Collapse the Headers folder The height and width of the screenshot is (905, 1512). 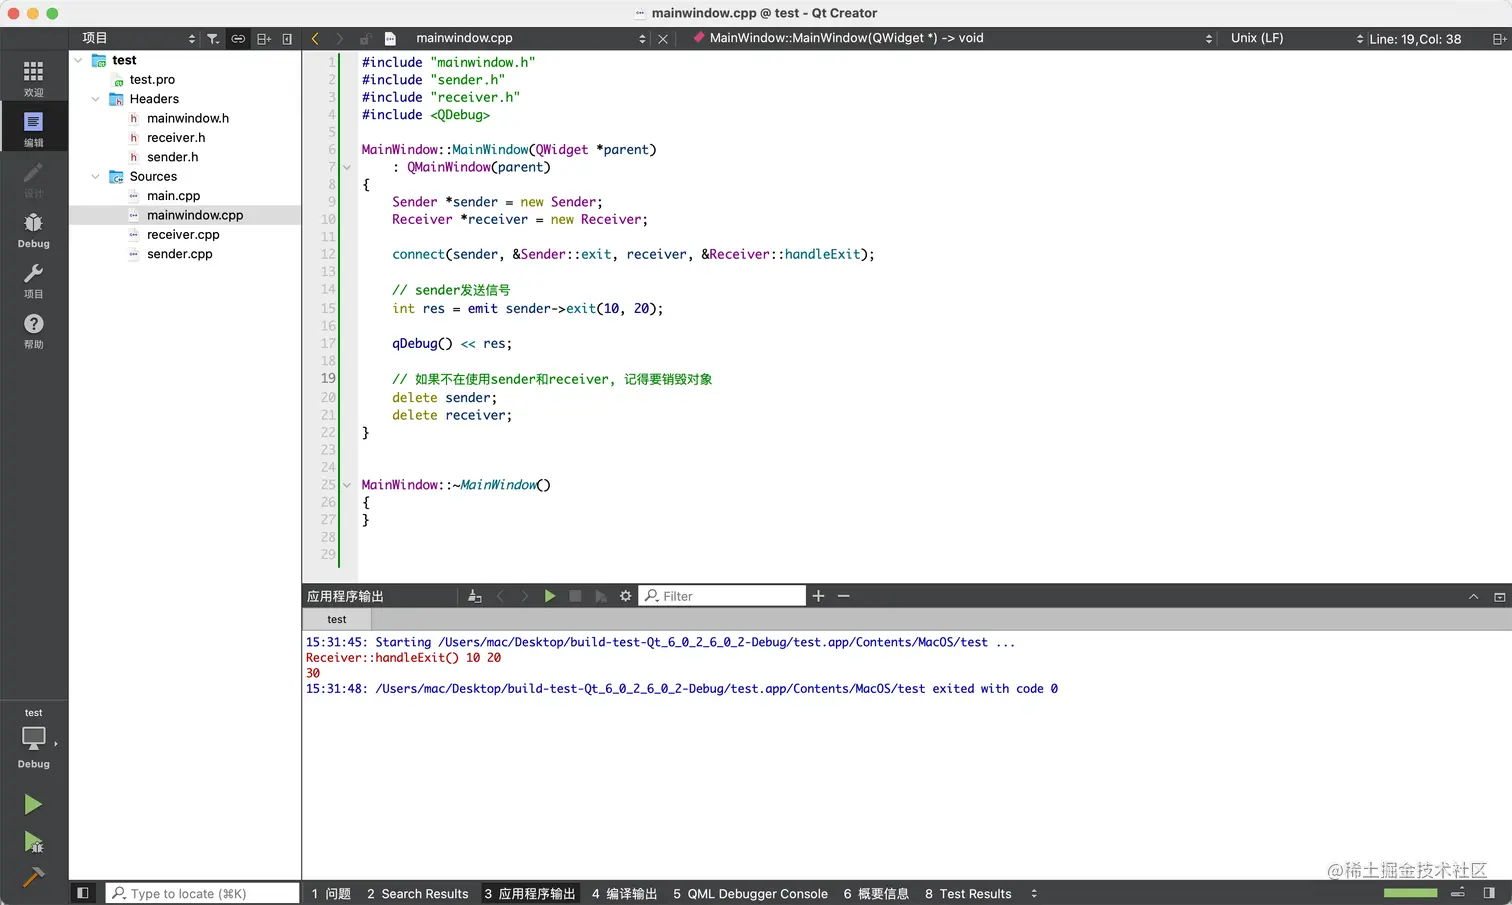pos(96,99)
